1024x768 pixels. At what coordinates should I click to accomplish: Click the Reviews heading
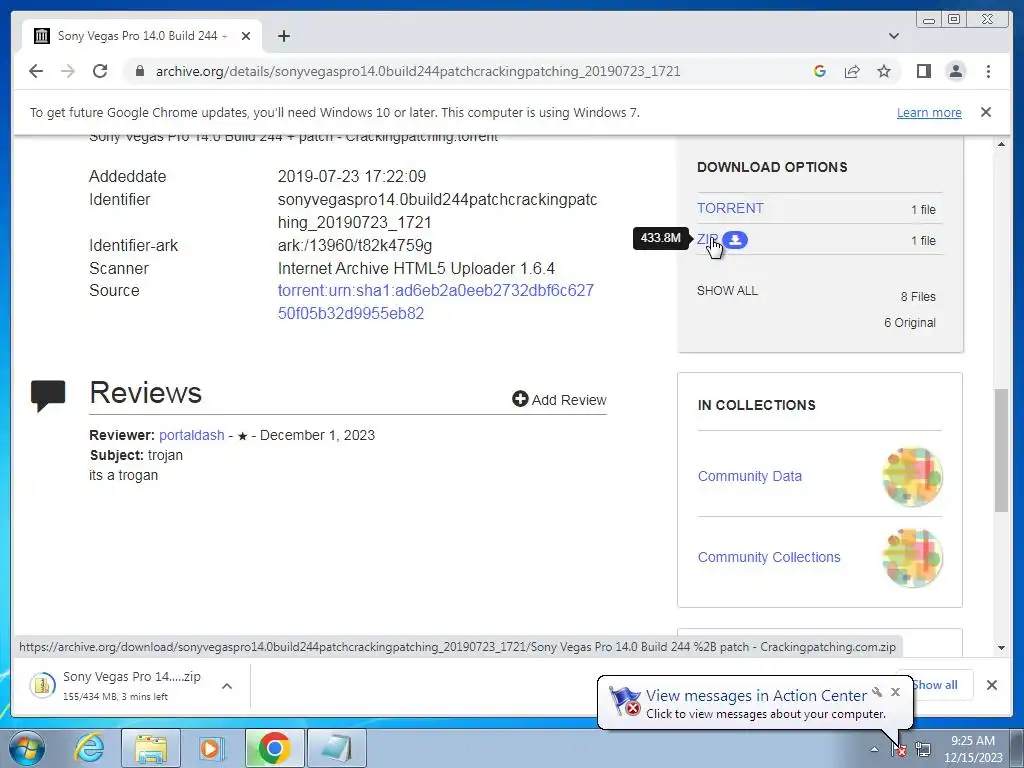coord(146,392)
